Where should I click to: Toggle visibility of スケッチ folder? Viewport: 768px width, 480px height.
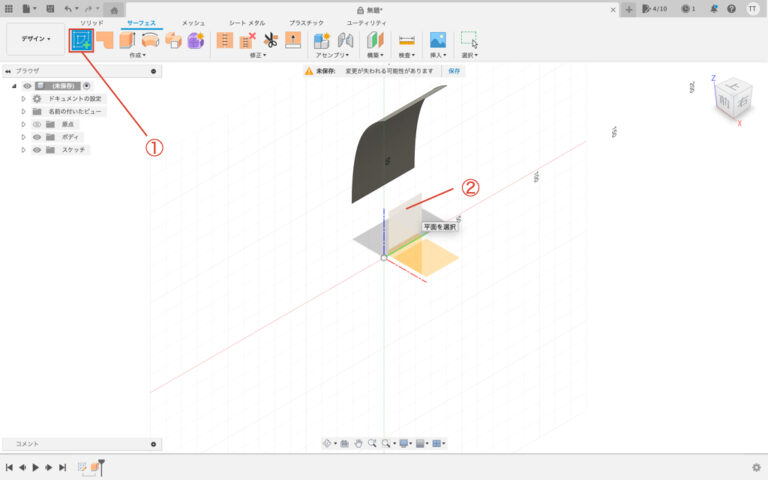pyautogui.click(x=36, y=150)
